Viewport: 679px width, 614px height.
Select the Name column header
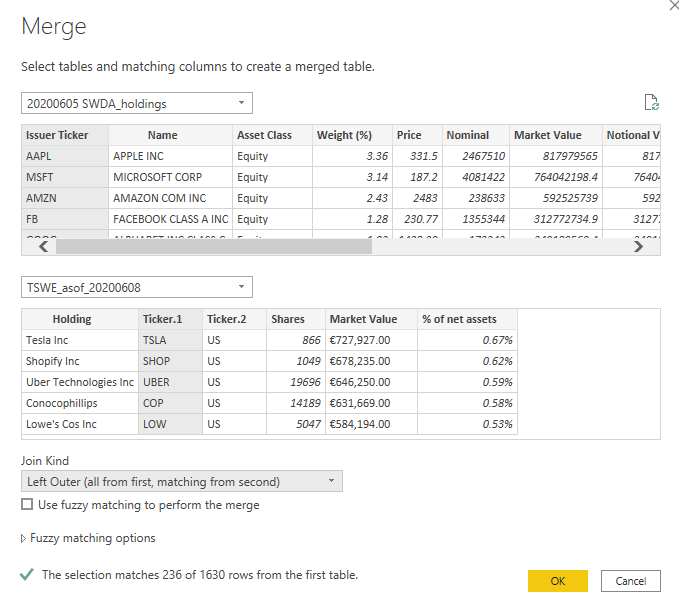(171, 135)
